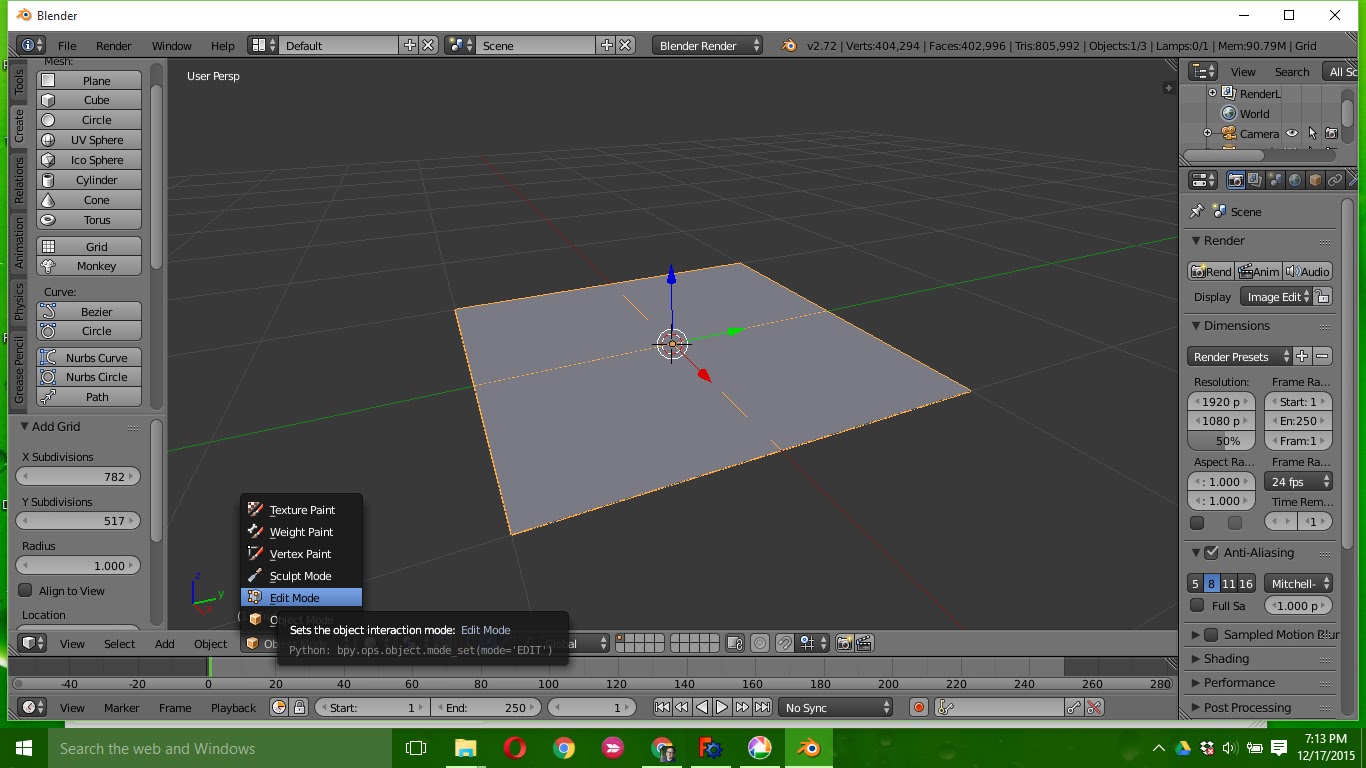
Task: Add a Monkey mesh
Action: pyautogui.click(x=89, y=266)
